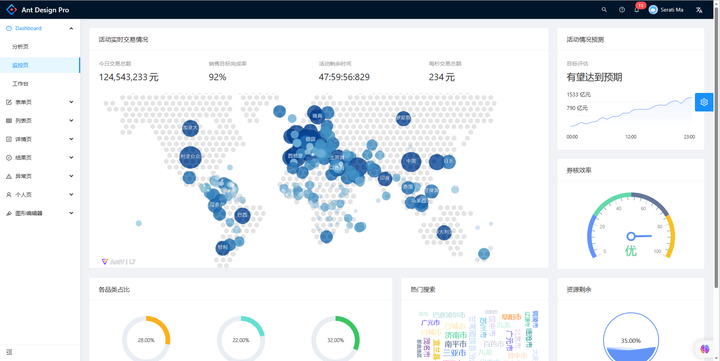Click the 列表页 menu label
The width and height of the screenshot is (720, 361).
click(x=23, y=121)
